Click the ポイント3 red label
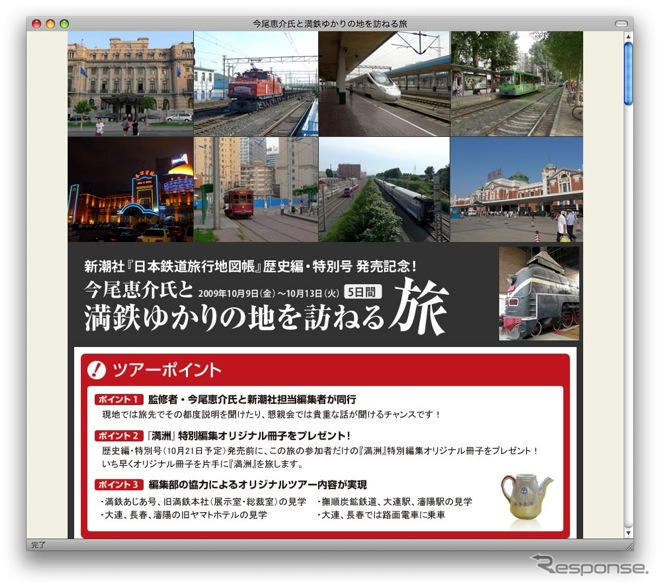 point(119,484)
